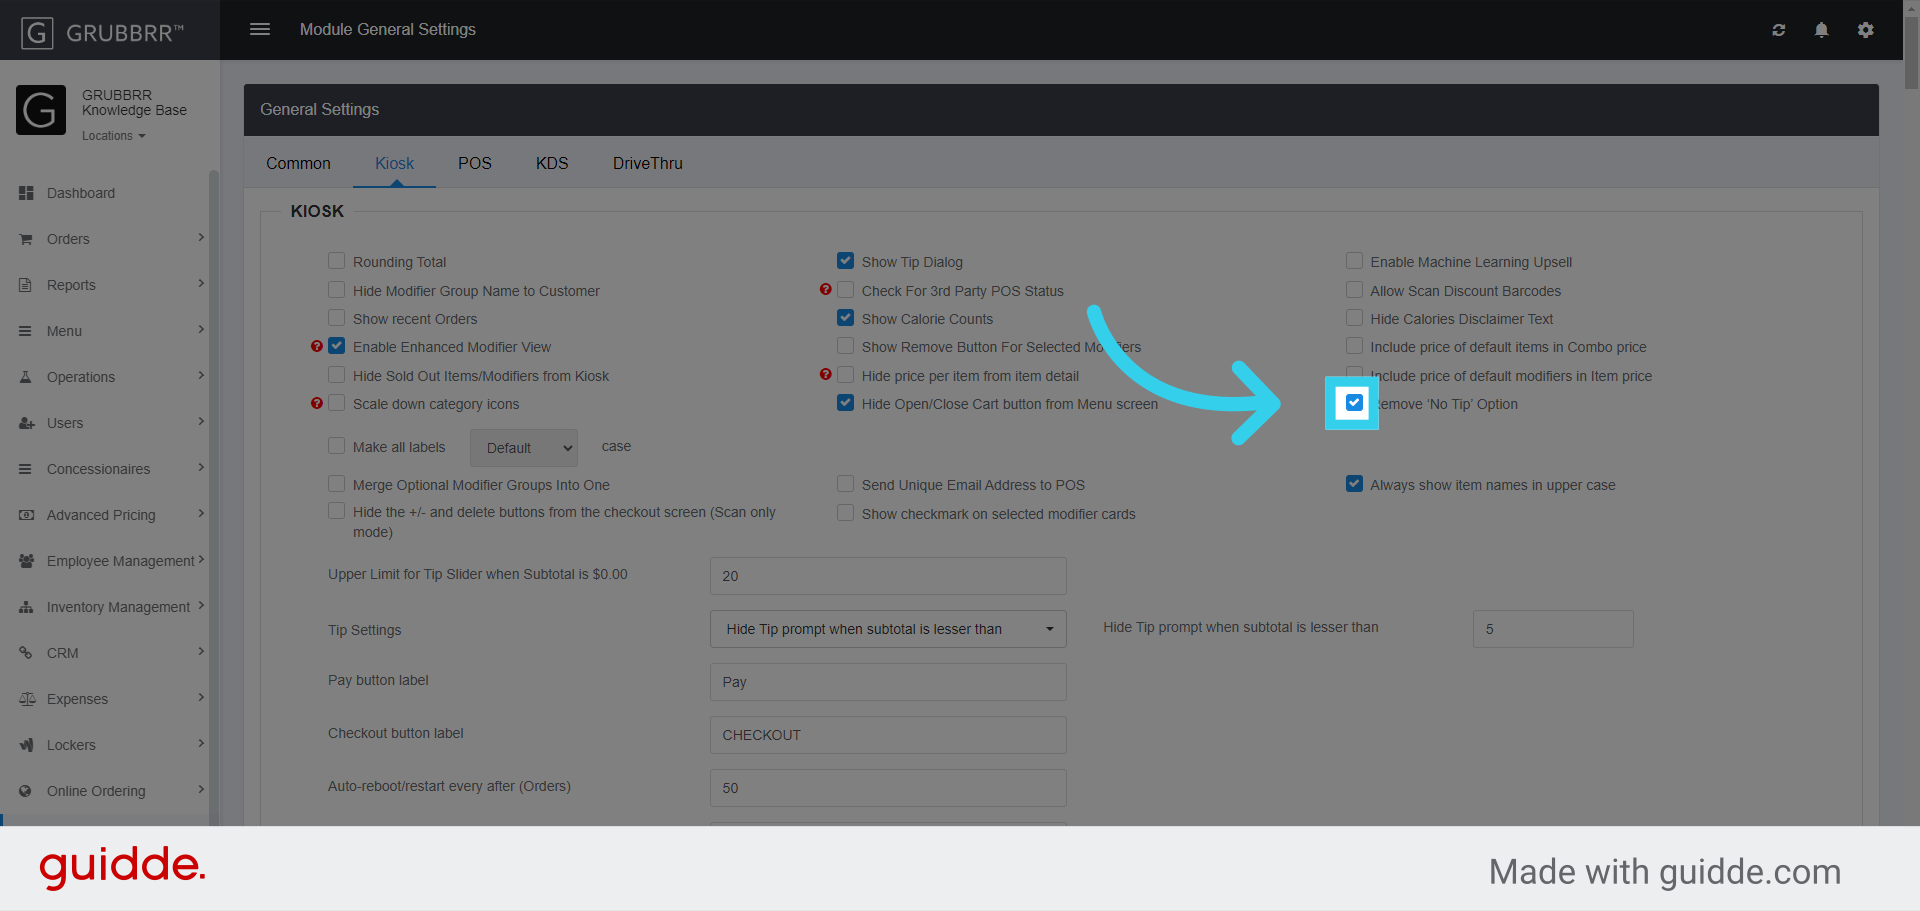Open the Advanced Pricing menu label
Image resolution: width=1920 pixels, height=911 pixels.
tap(101, 515)
